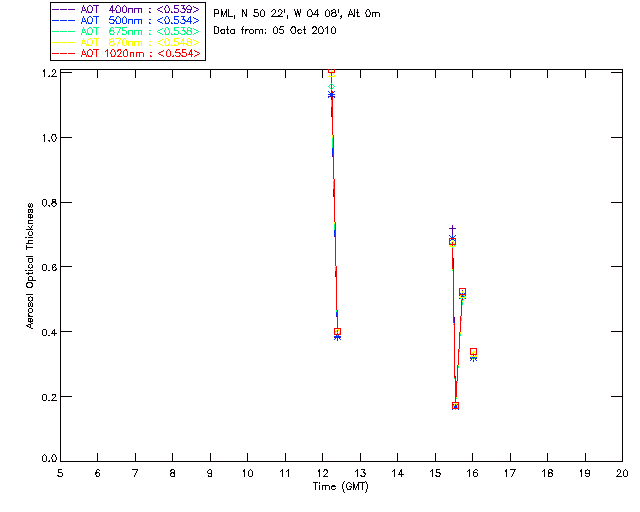This screenshot has width=640, height=512.
Task: Click the red square data point near 0.4 at 12.4h
Action: coord(337,332)
